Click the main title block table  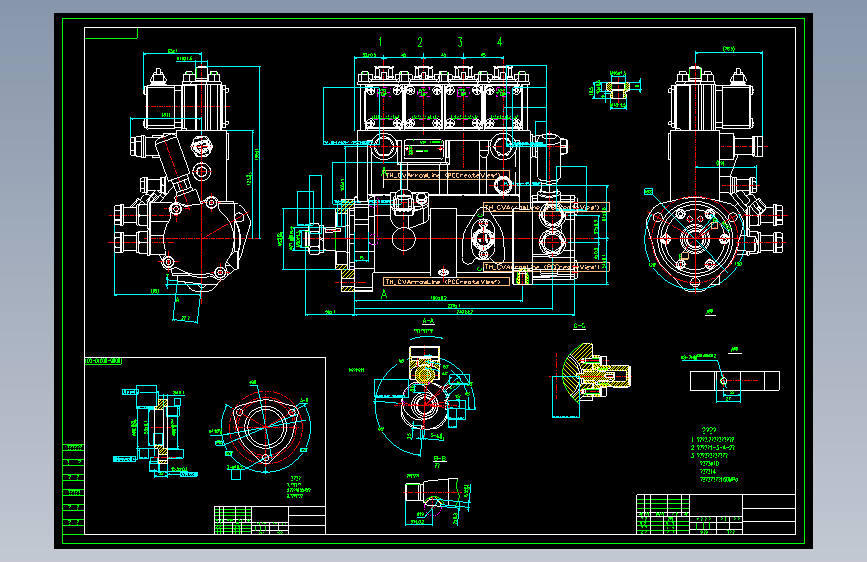[x=716, y=514]
